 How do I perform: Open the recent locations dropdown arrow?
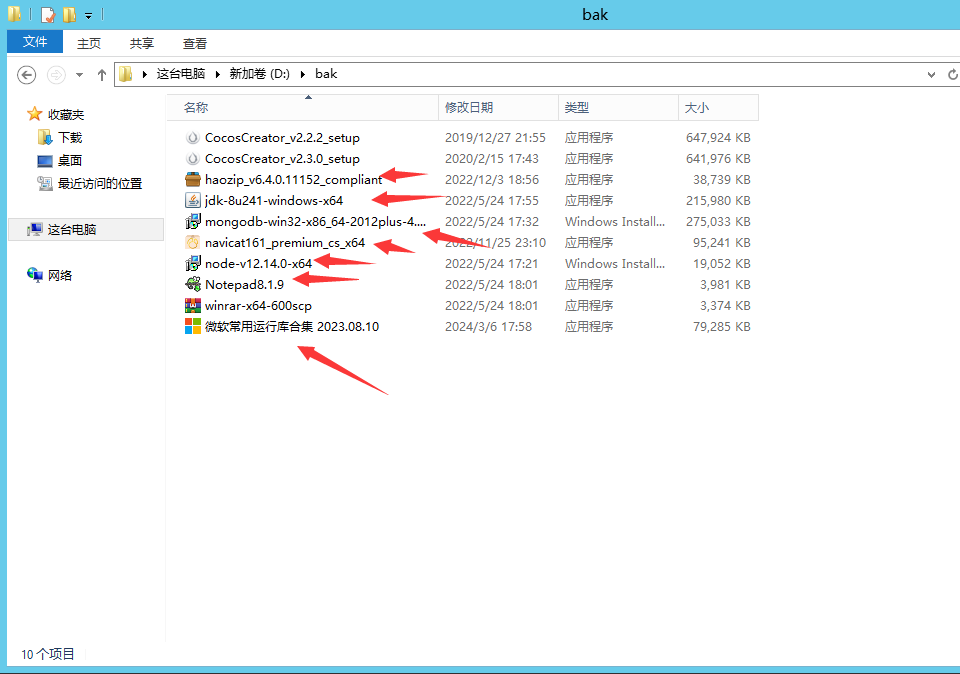(x=79, y=75)
